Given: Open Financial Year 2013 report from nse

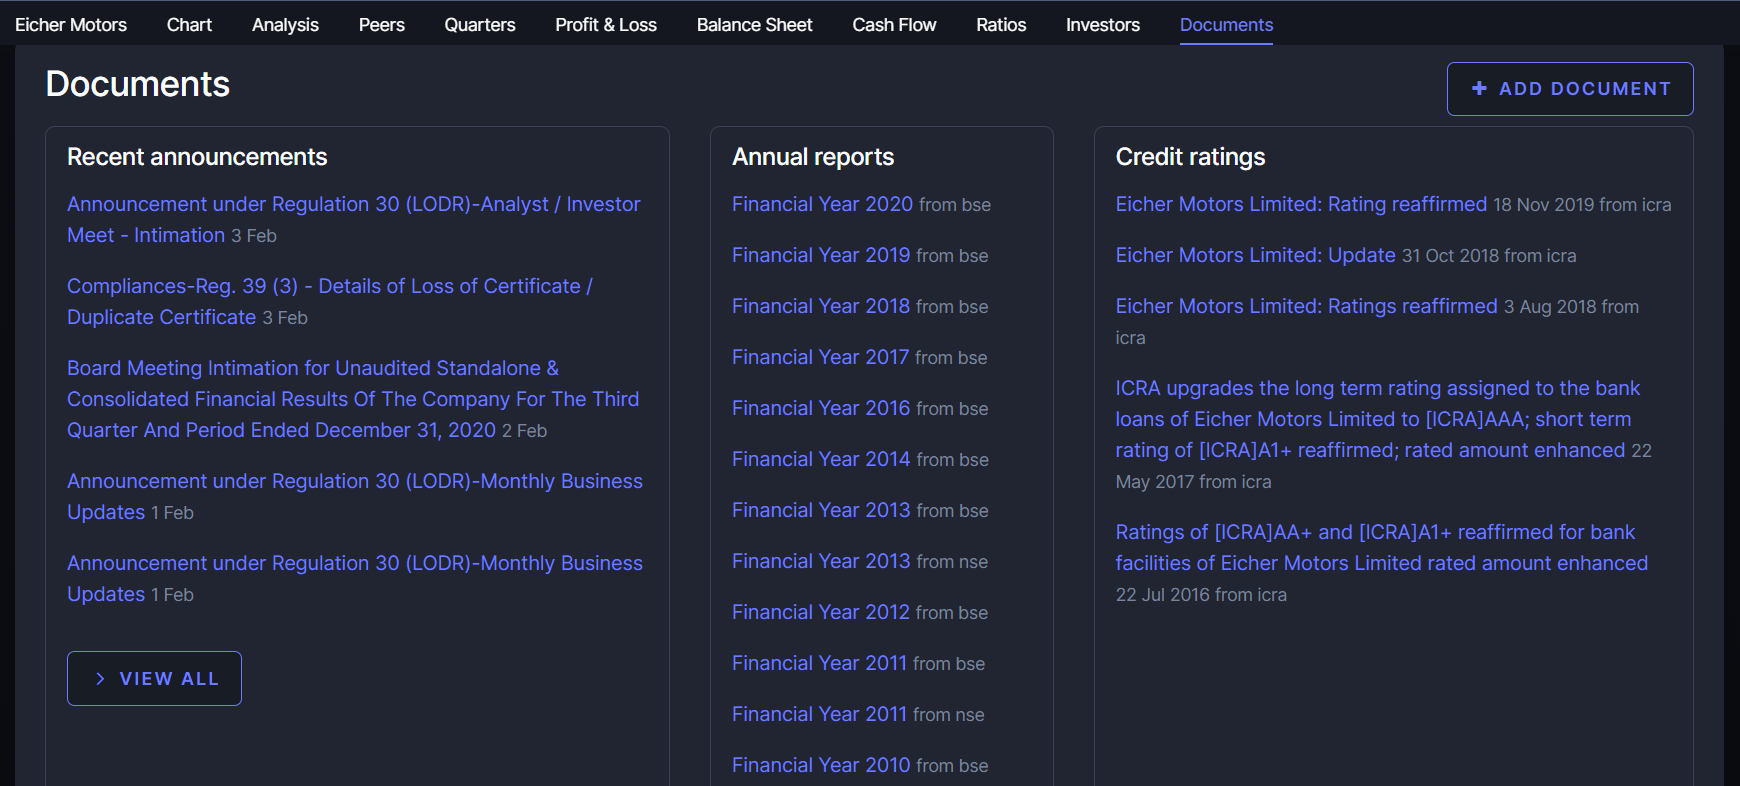Looking at the screenshot, I should [821, 561].
